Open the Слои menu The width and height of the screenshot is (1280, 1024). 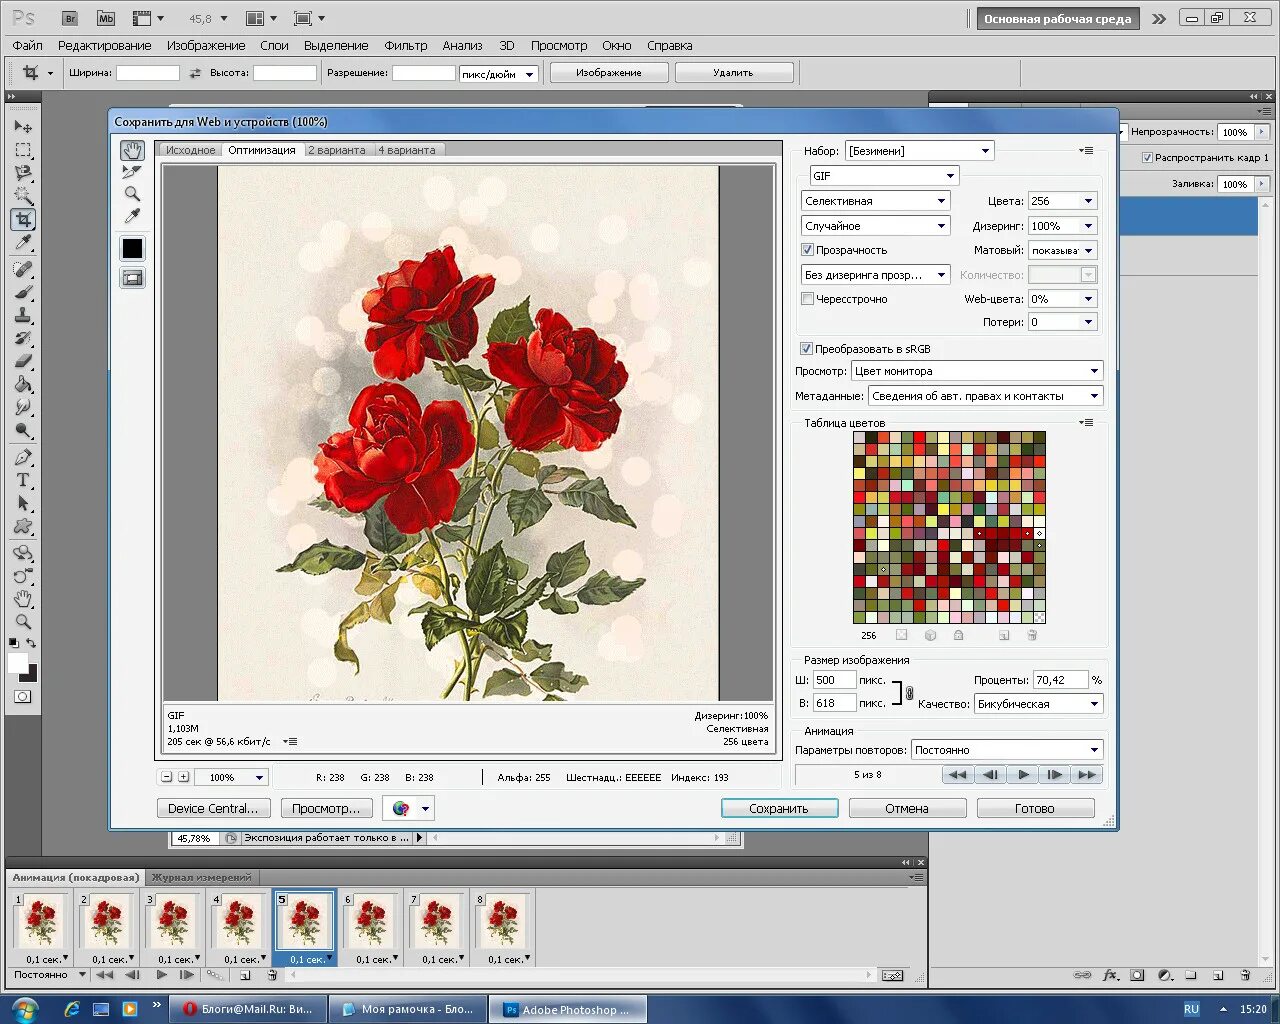point(274,45)
